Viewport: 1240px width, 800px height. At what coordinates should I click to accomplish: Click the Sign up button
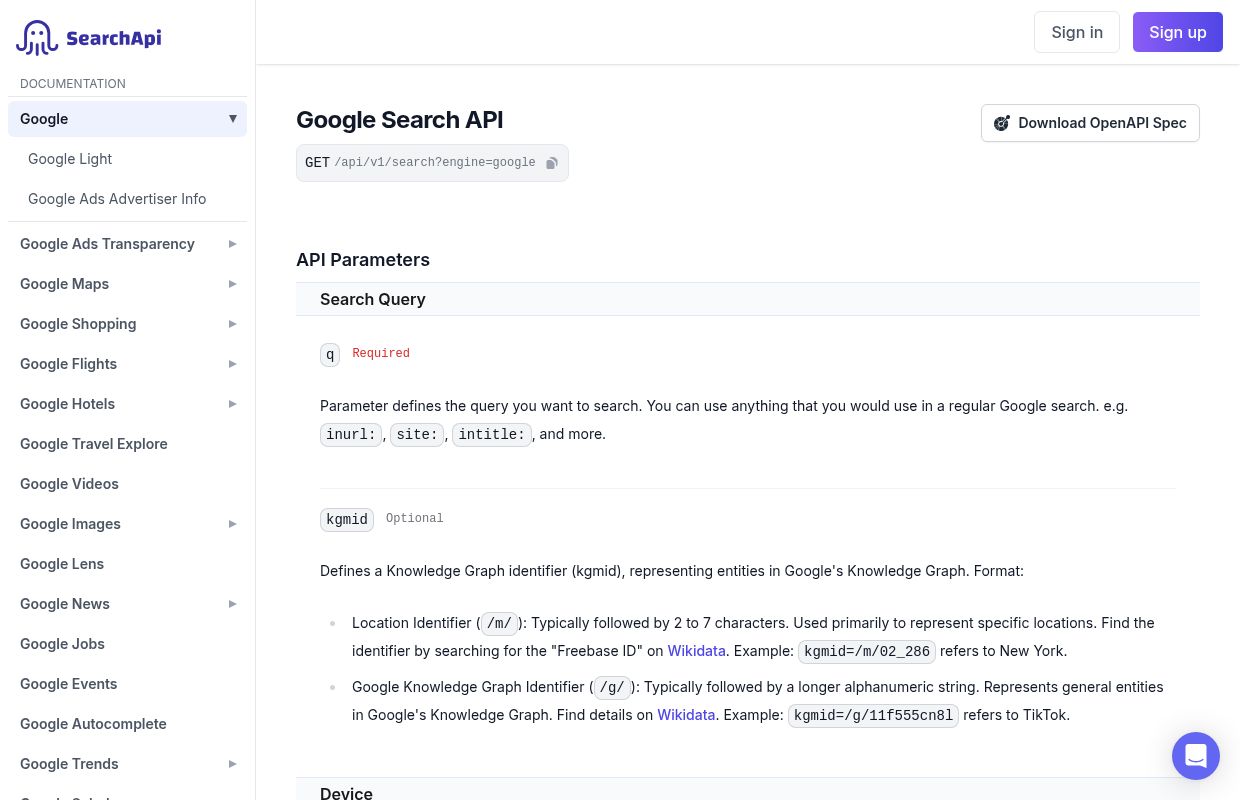coord(1178,32)
